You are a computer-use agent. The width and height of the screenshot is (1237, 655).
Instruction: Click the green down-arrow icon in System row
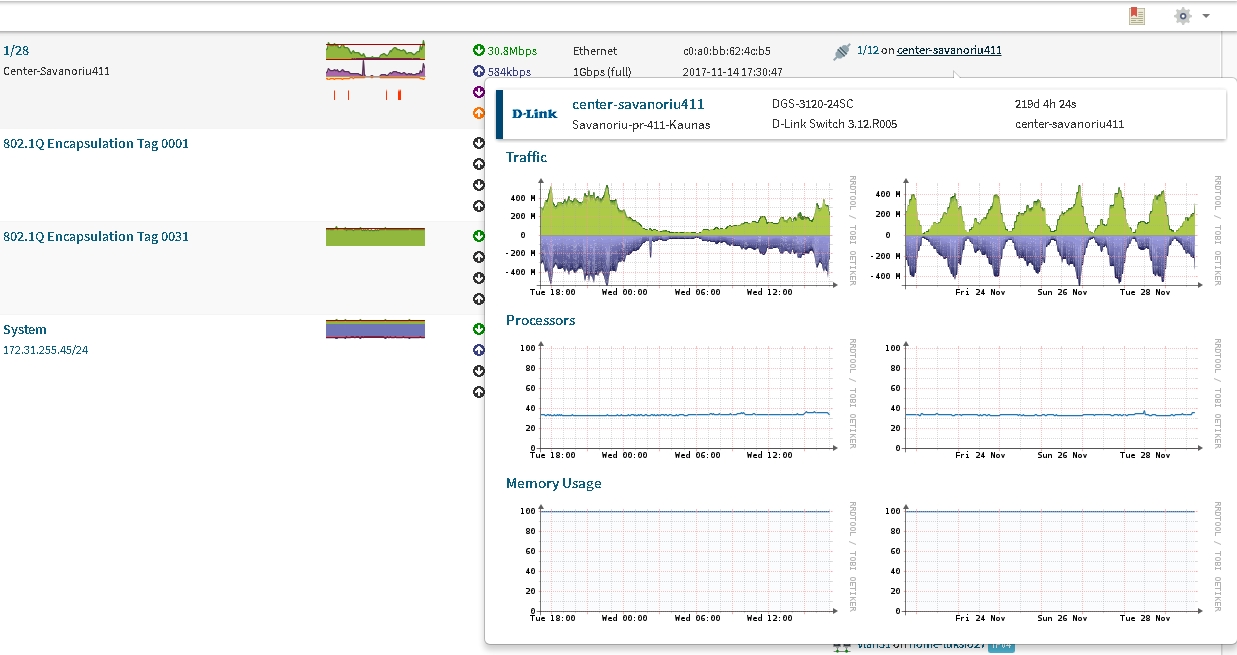479,329
